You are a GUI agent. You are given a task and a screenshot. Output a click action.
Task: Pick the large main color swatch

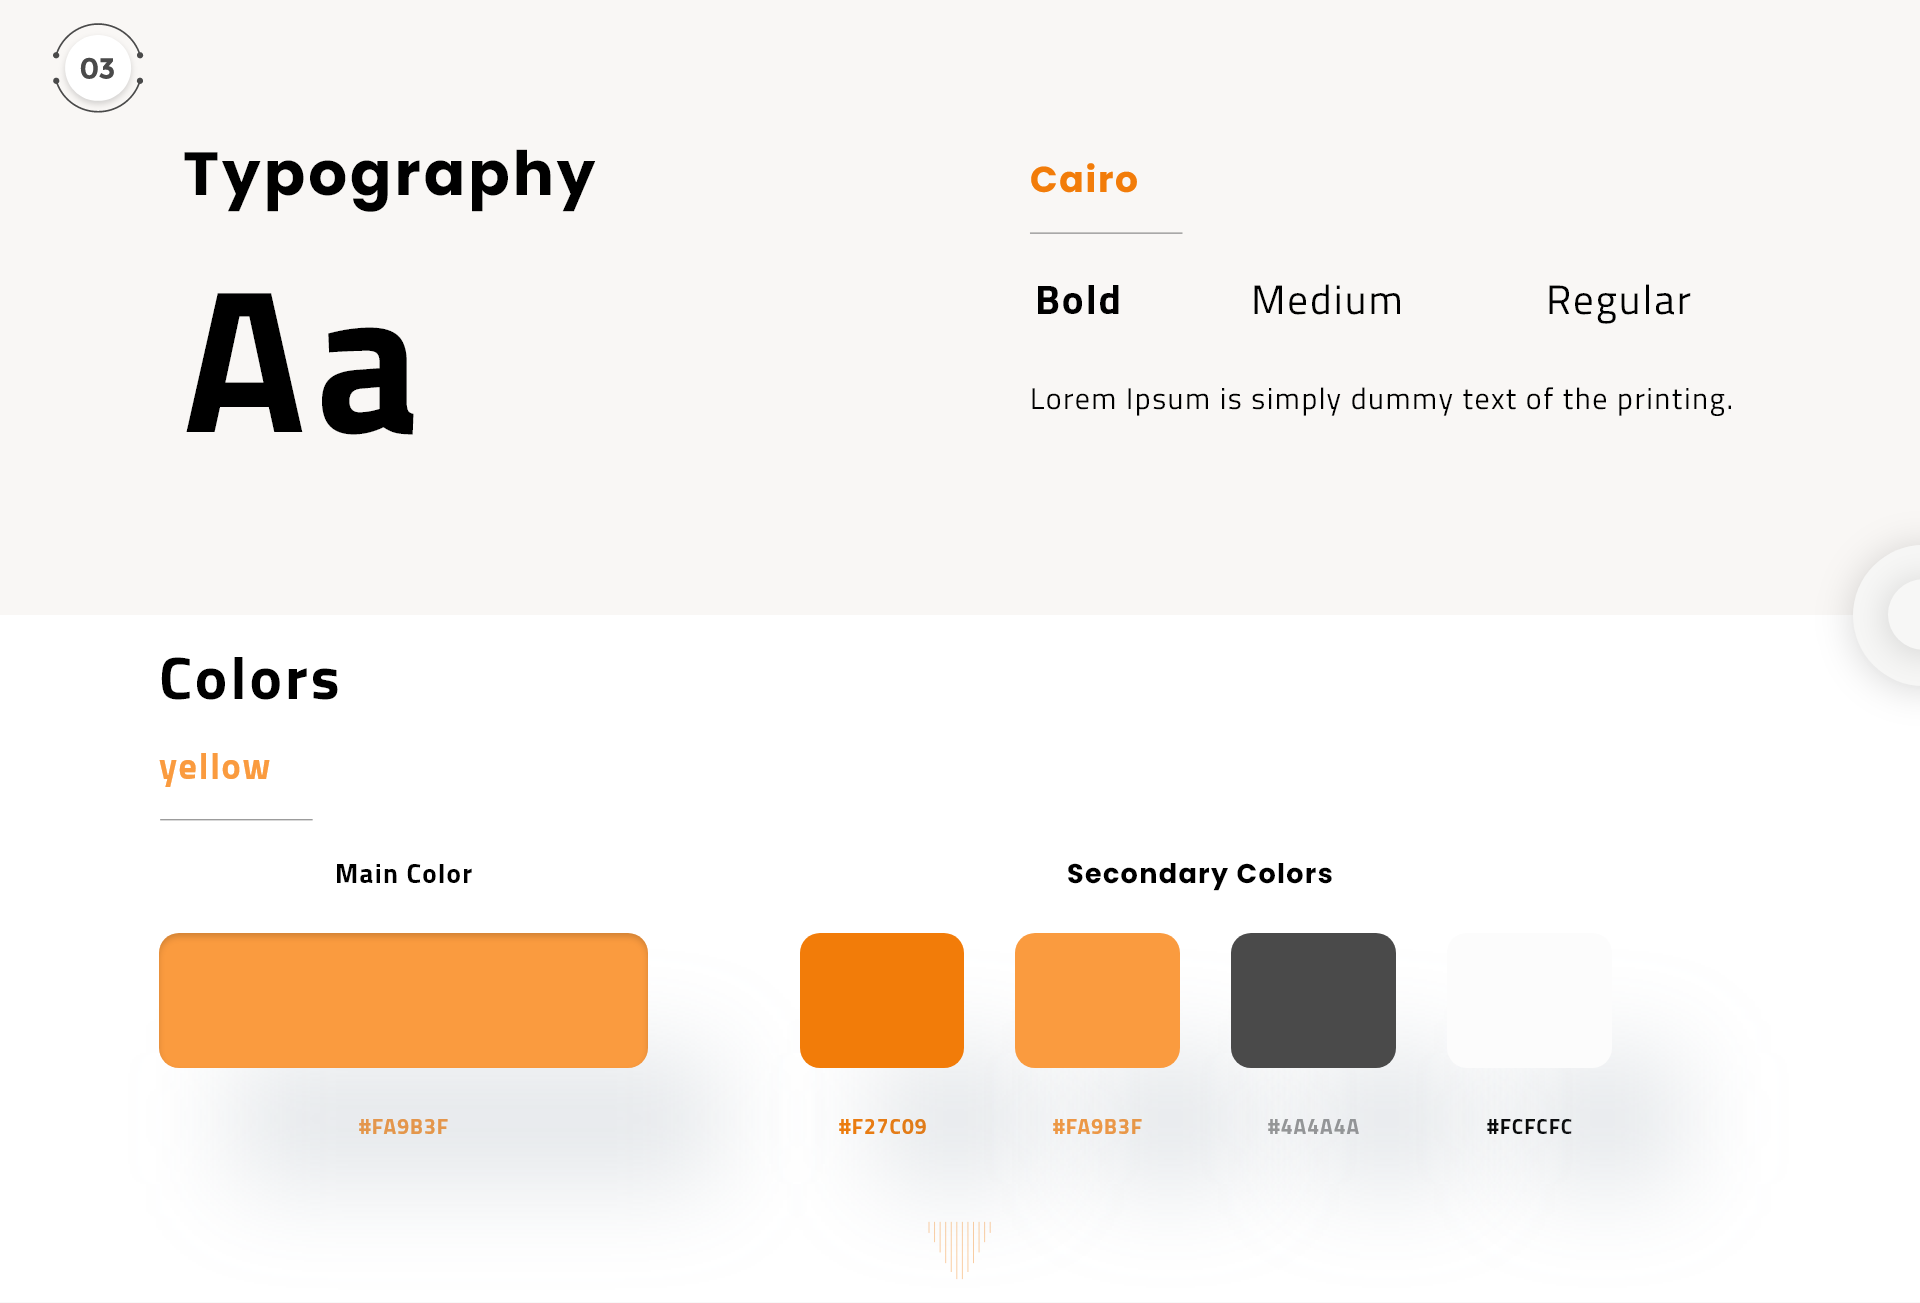coord(403,1000)
